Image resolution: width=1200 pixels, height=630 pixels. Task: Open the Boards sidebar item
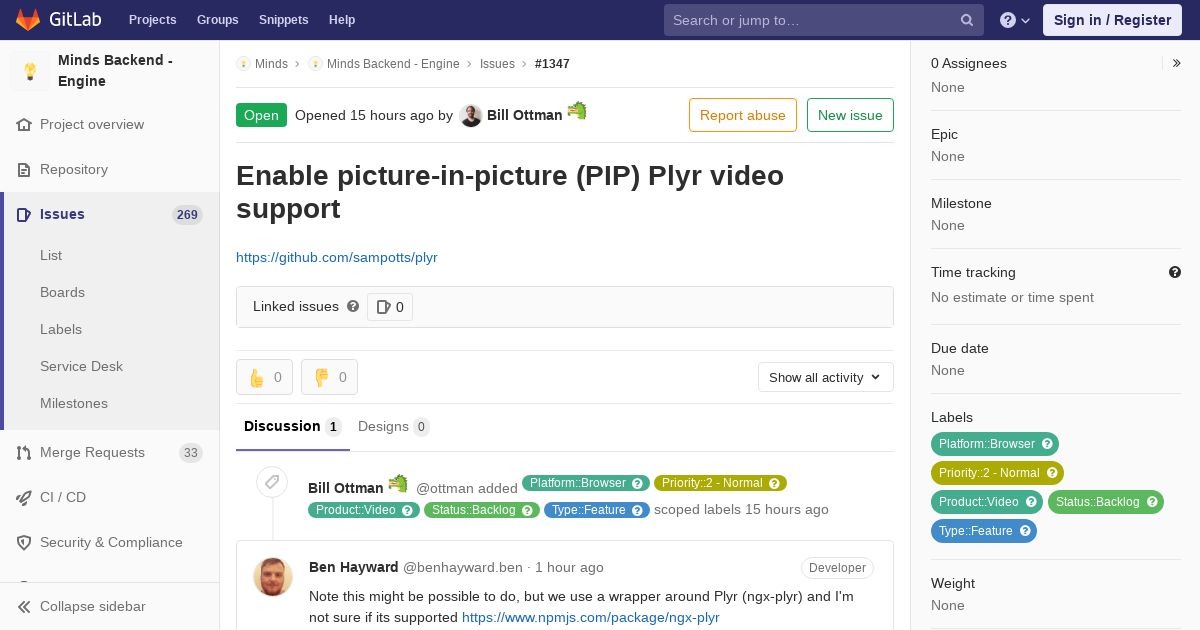click(62, 293)
